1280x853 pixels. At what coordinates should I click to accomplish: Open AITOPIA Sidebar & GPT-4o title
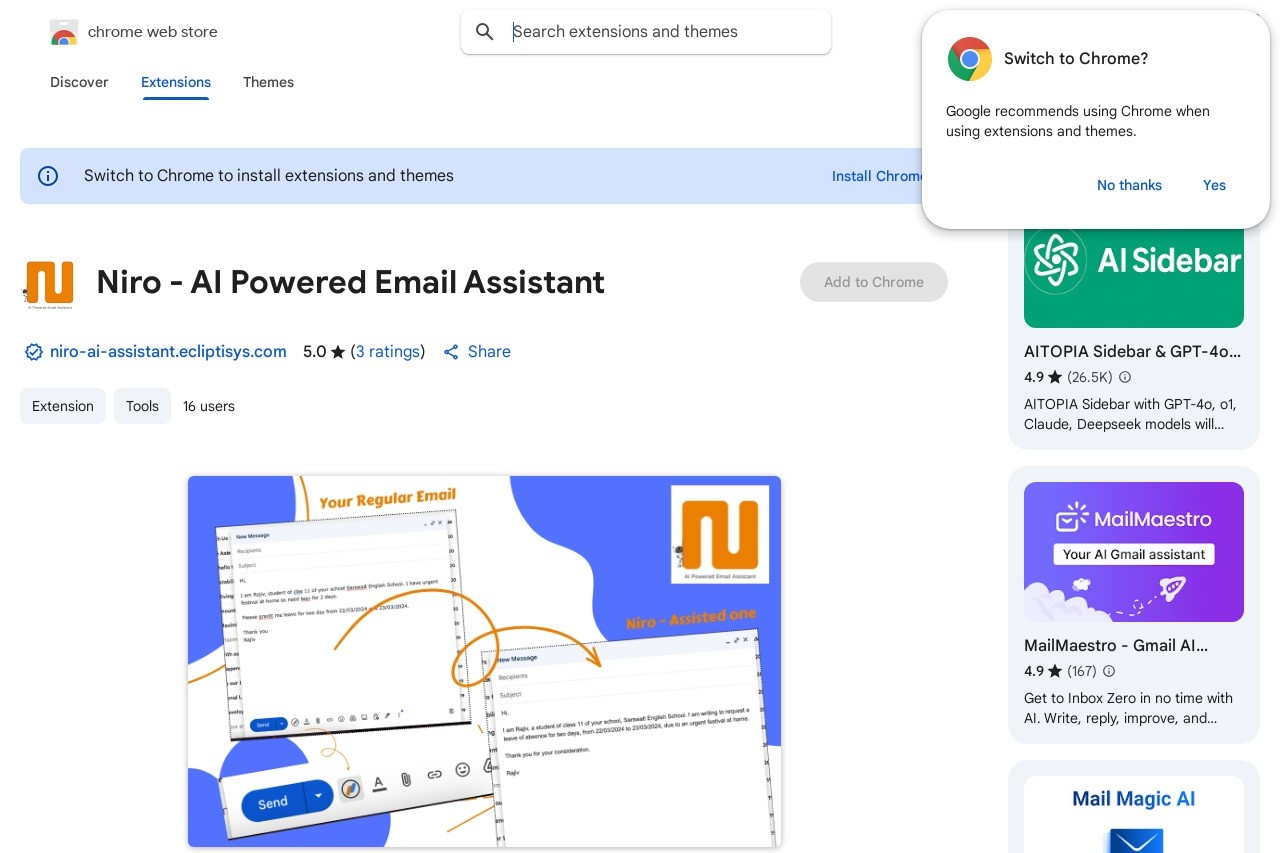click(x=1132, y=352)
